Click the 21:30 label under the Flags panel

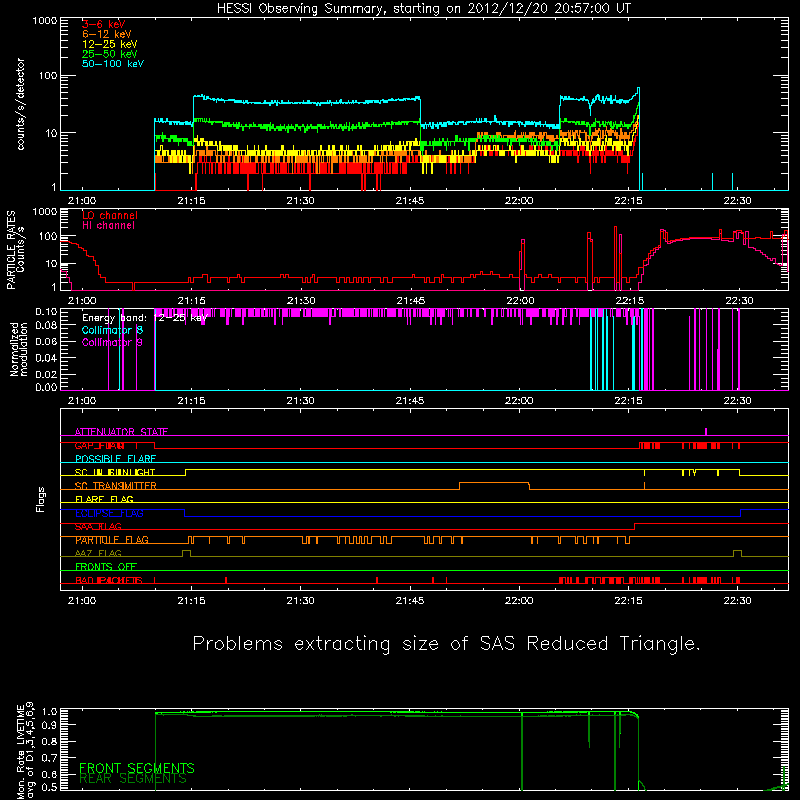pyautogui.click(x=301, y=601)
